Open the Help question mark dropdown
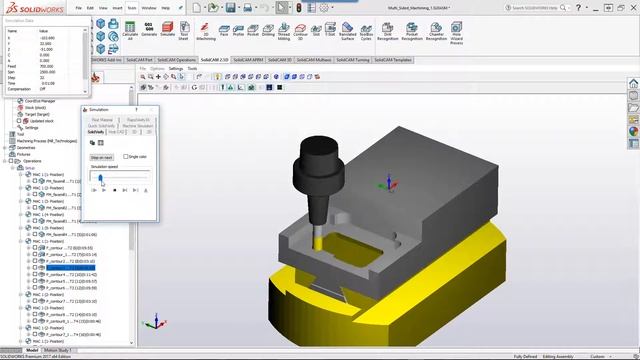This screenshot has height=360, width=640. point(587,8)
